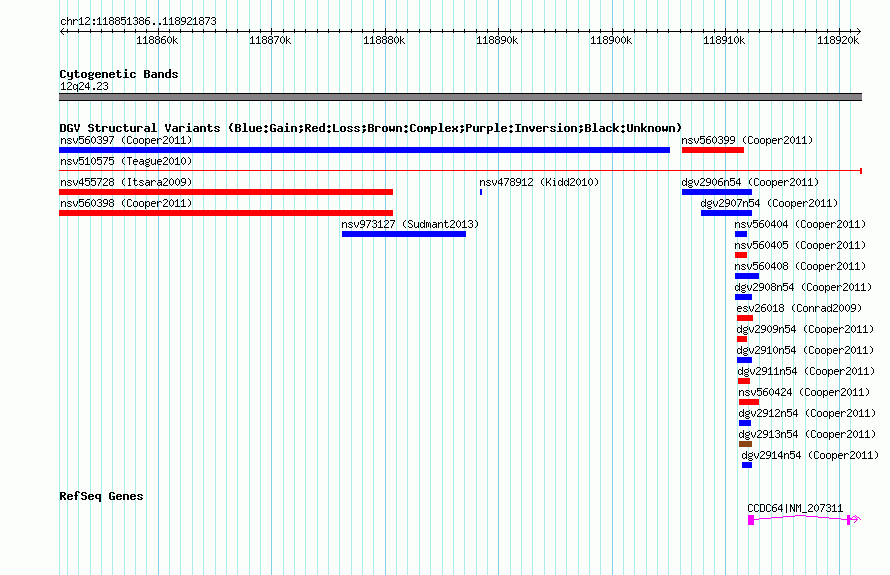Open the dgv2911n54 (Cooper2011) label
Viewport: 890px width, 575px height.
(806, 371)
